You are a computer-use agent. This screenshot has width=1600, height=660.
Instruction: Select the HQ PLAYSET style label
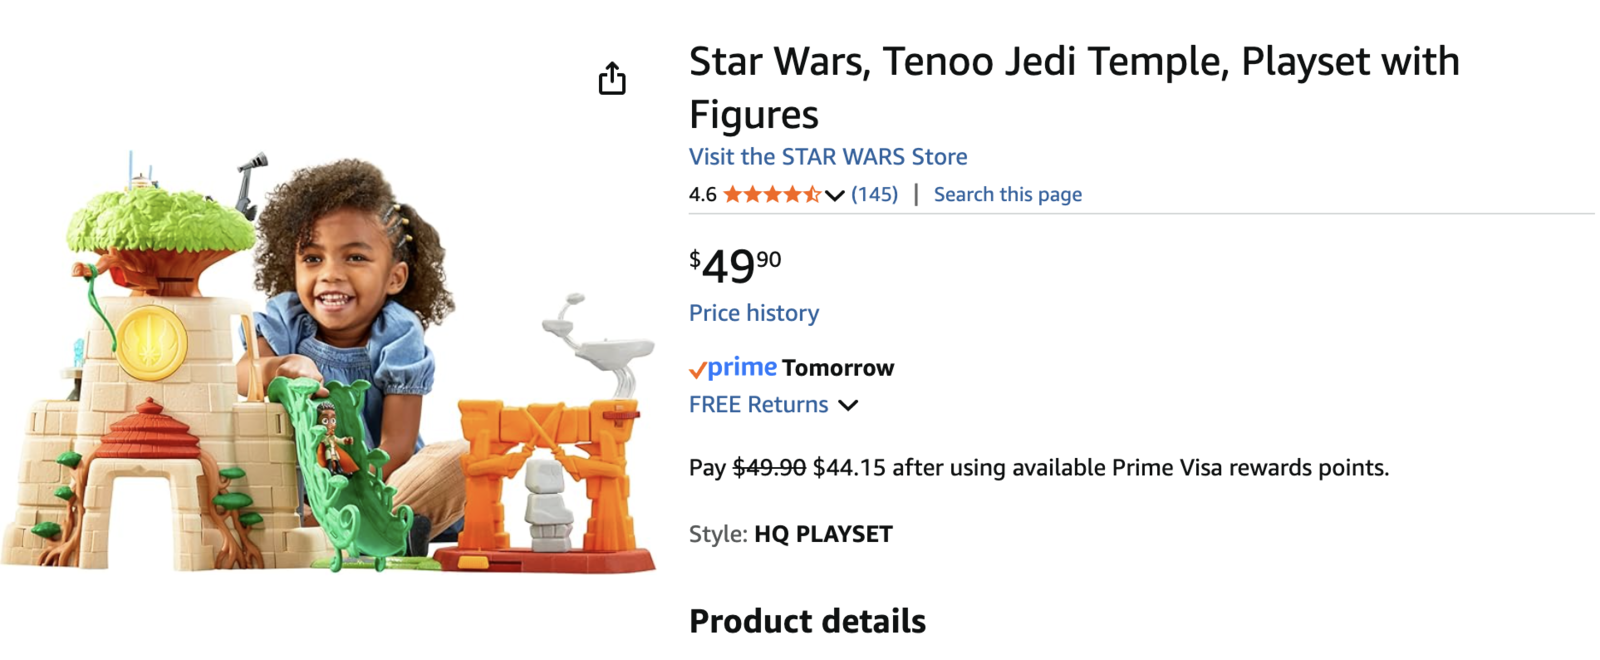pos(823,534)
